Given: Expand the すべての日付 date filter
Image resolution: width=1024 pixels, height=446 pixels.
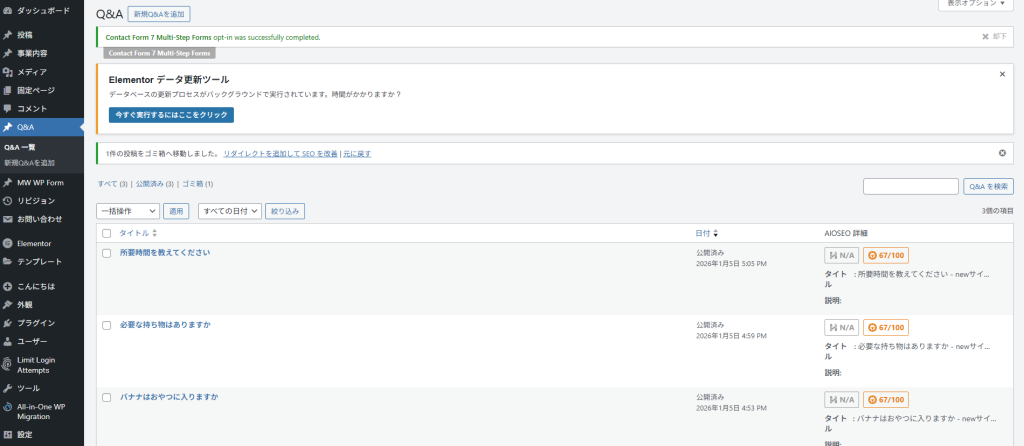Looking at the screenshot, I should tap(230, 211).
